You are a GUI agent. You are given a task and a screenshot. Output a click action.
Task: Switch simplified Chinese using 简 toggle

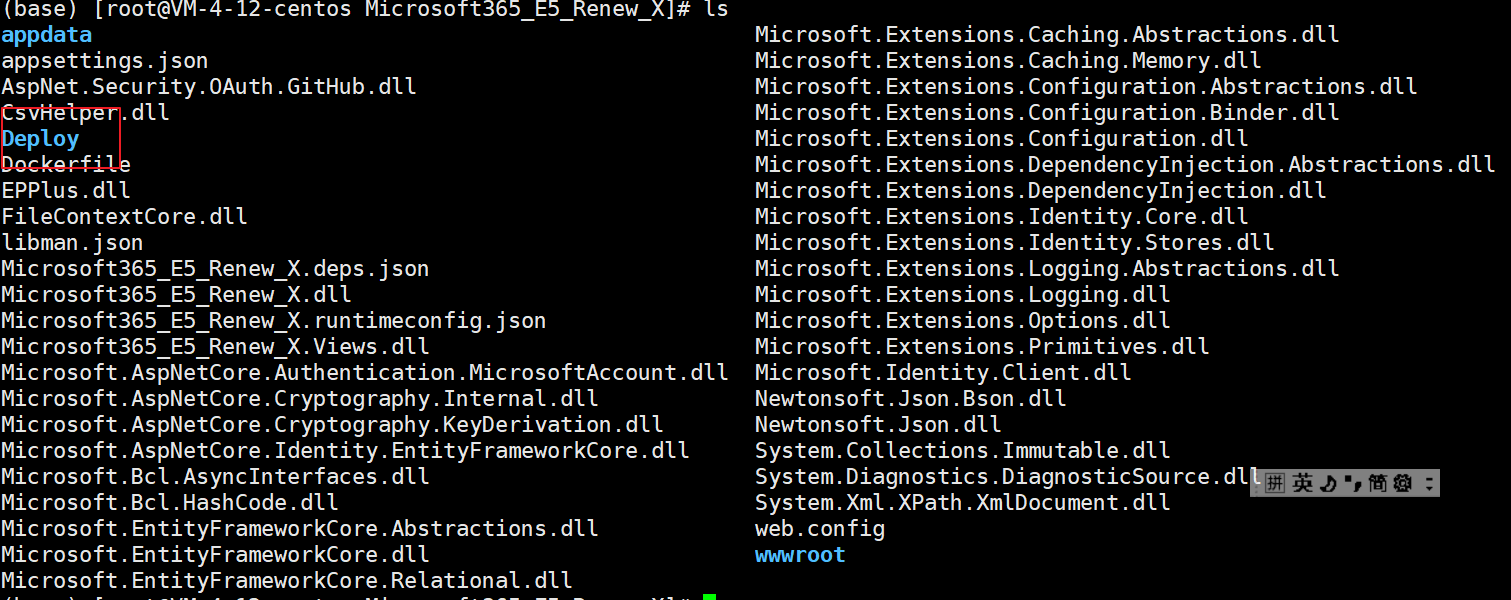[1376, 482]
